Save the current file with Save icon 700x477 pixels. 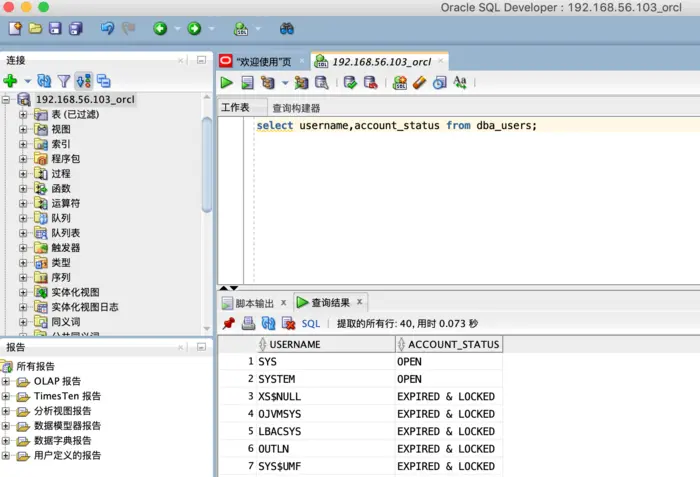pos(55,29)
